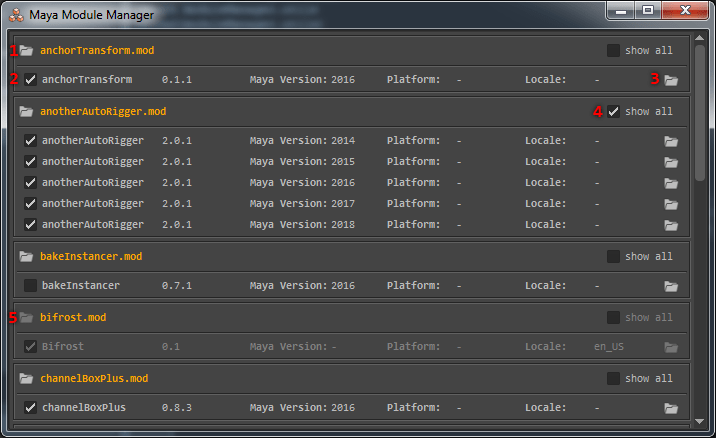This screenshot has height=438, width=716.
Task: Click the bakeInstancer.mod file name
Action: point(91,257)
